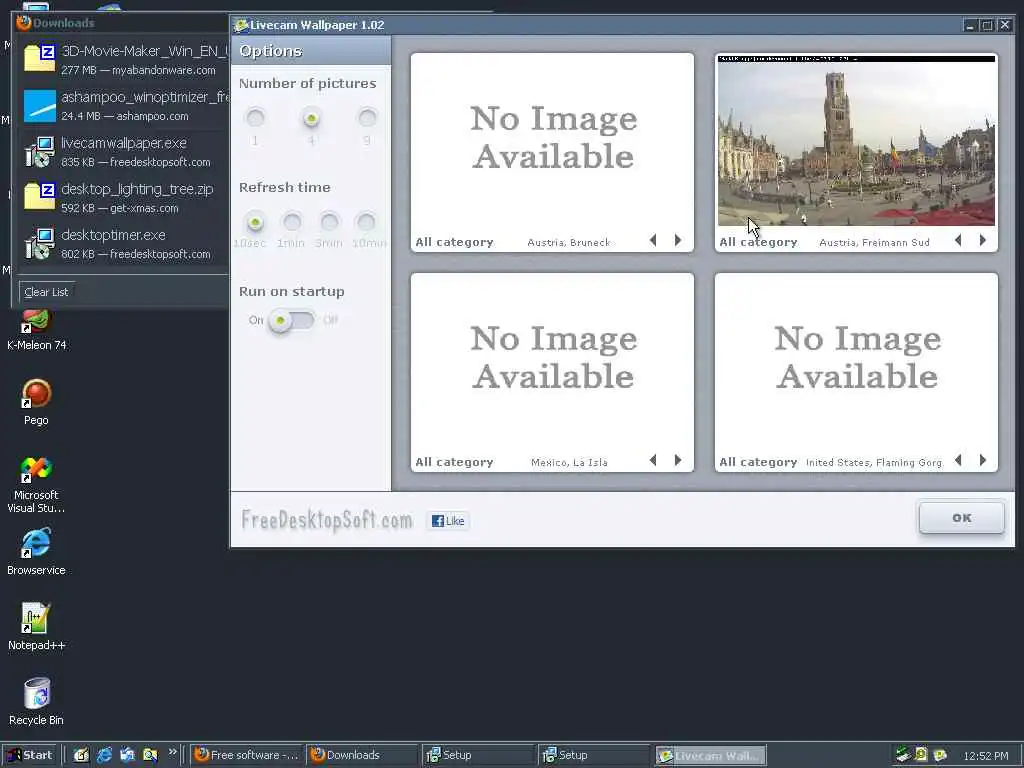The width and height of the screenshot is (1024, 768).
Task: Open All category selector in Freimann Sud panel
Action: pyautogui.click(x=758, y=242)
